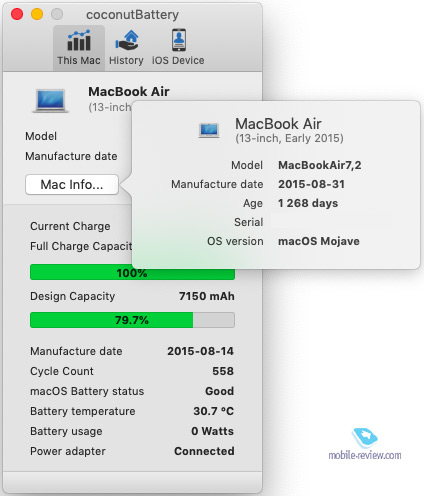Open the This Mac chart icon
The height and width of the screenshot is (496, 424).
tap(79, 40)
